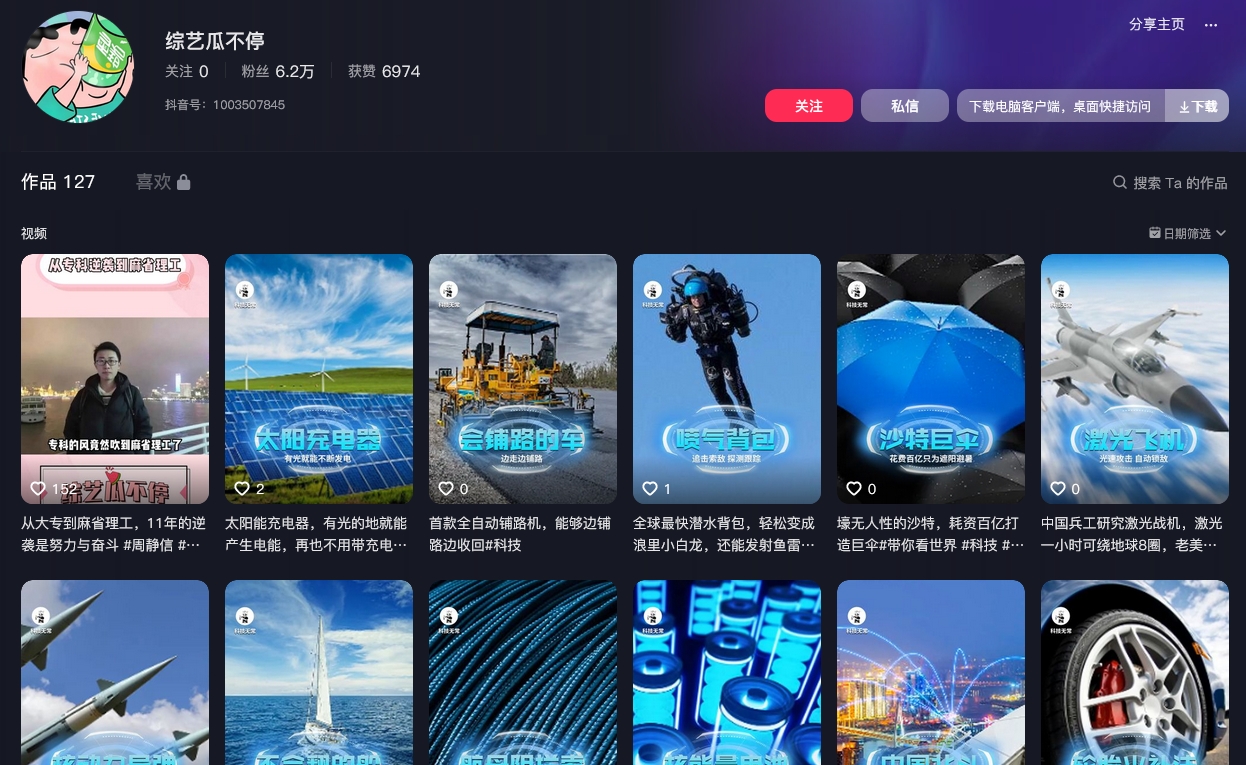Image resolution: width=1246 pixels, height=765 pixels.
Task: Expand the 日期筛选 date filter dropdown
Action: coord(1187,233)
